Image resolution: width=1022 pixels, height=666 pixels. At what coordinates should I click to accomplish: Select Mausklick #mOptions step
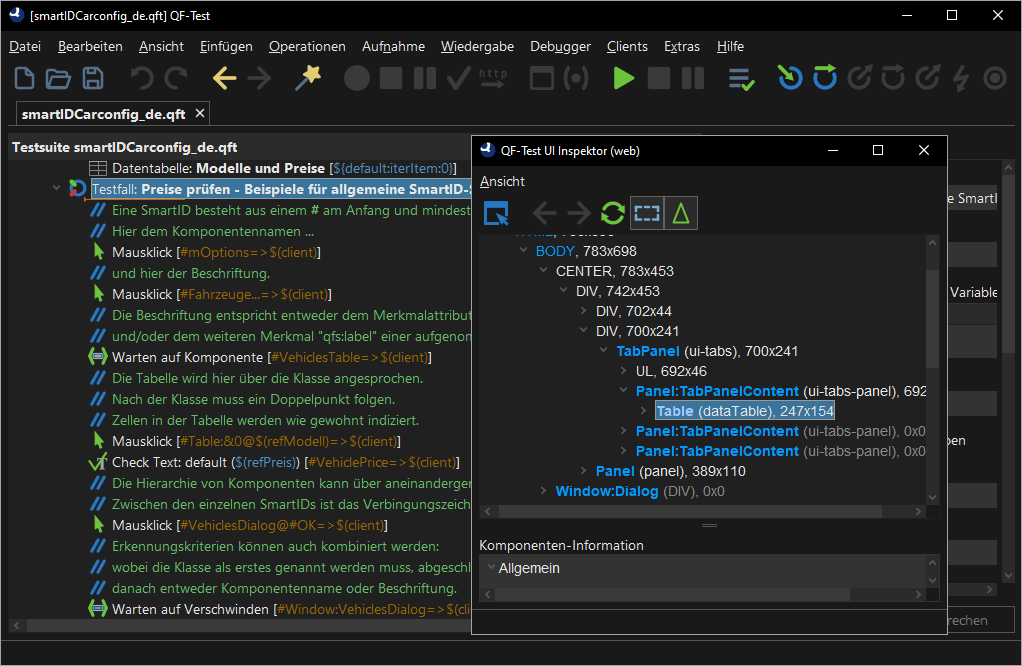[x=207, y=252]
